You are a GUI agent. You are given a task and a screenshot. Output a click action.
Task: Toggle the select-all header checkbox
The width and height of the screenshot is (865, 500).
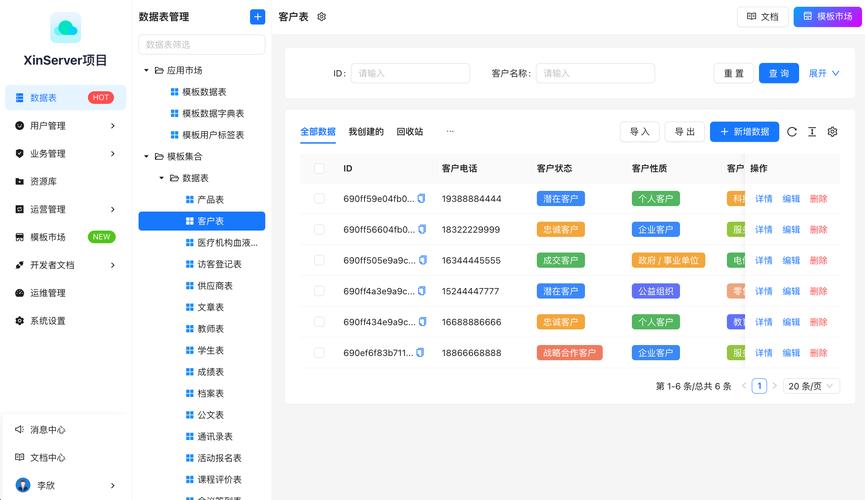[319, 168]
